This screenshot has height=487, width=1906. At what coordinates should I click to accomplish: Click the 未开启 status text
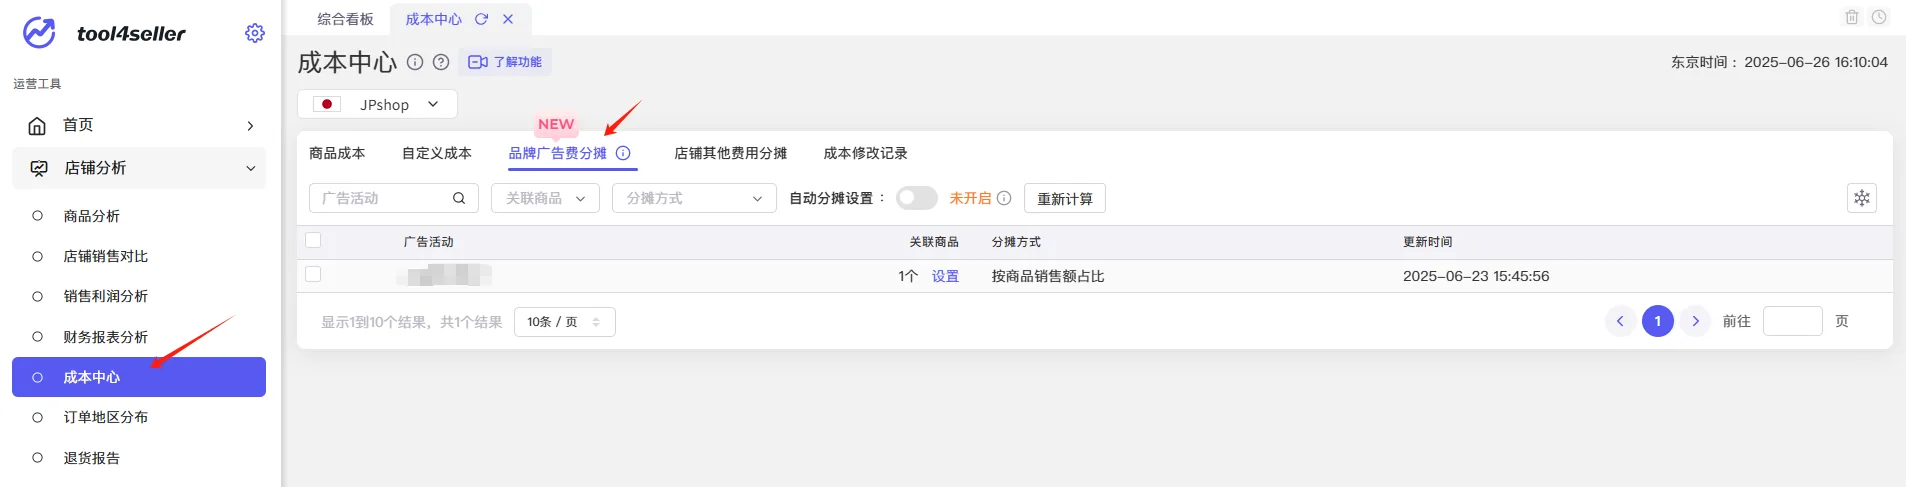click(970, 198)
